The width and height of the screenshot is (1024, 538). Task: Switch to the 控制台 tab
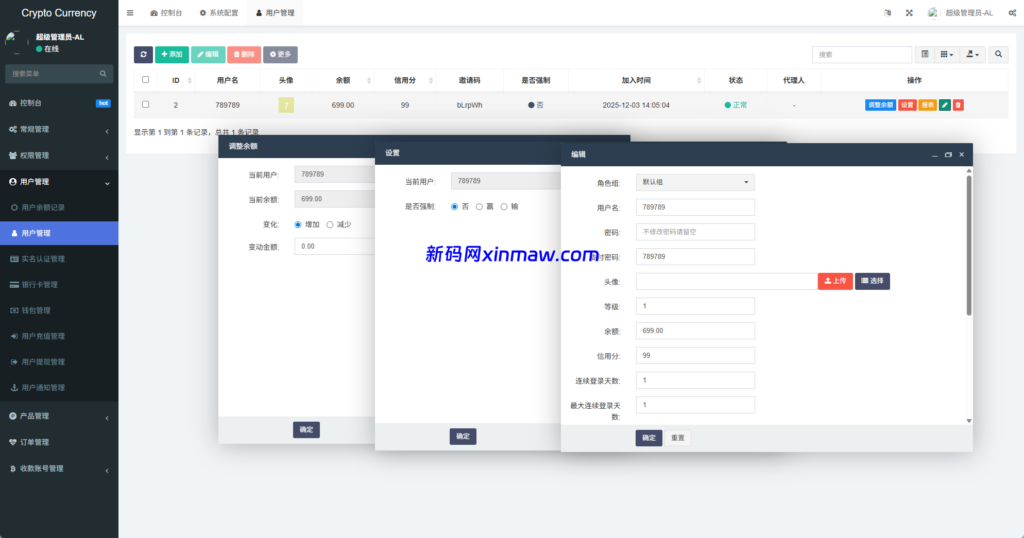(x=166, y=12)
